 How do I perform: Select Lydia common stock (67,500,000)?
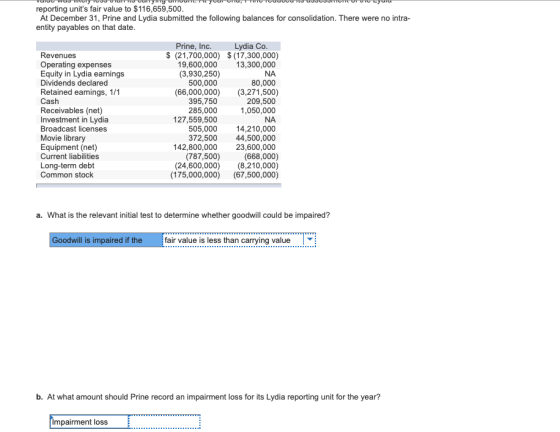[x=256, y=175]
